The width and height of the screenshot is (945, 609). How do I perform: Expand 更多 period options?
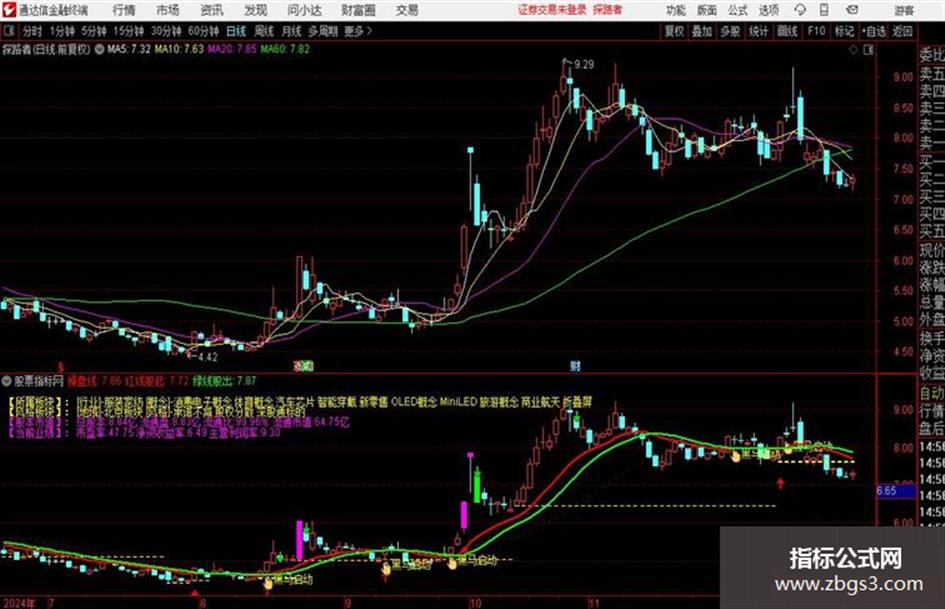[x=358, y=31]
